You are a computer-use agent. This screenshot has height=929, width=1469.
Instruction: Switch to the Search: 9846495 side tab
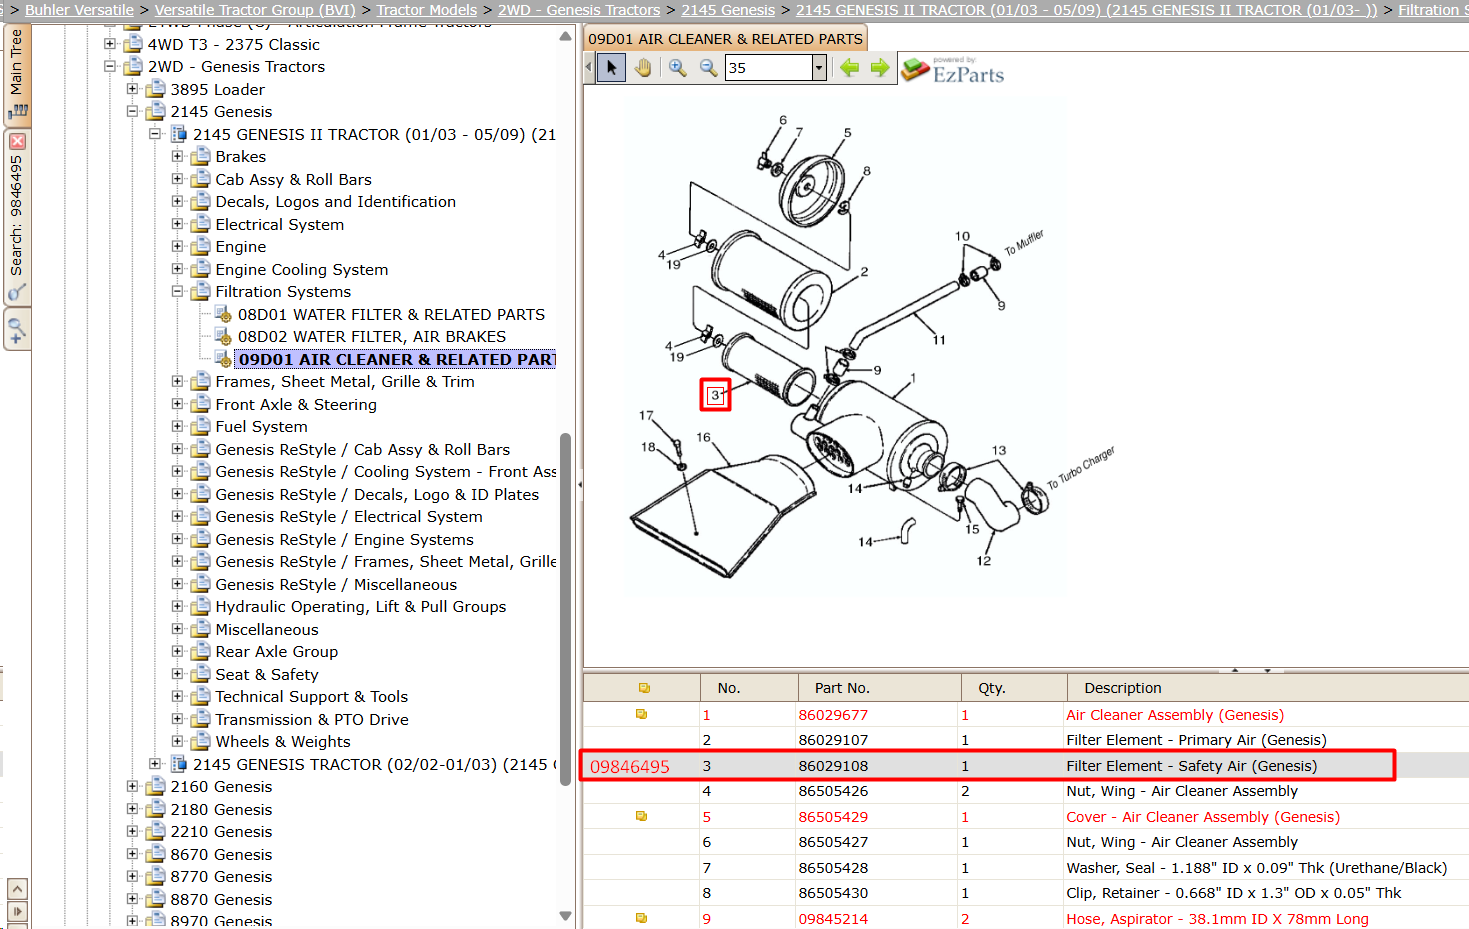(x=17, y=216)
